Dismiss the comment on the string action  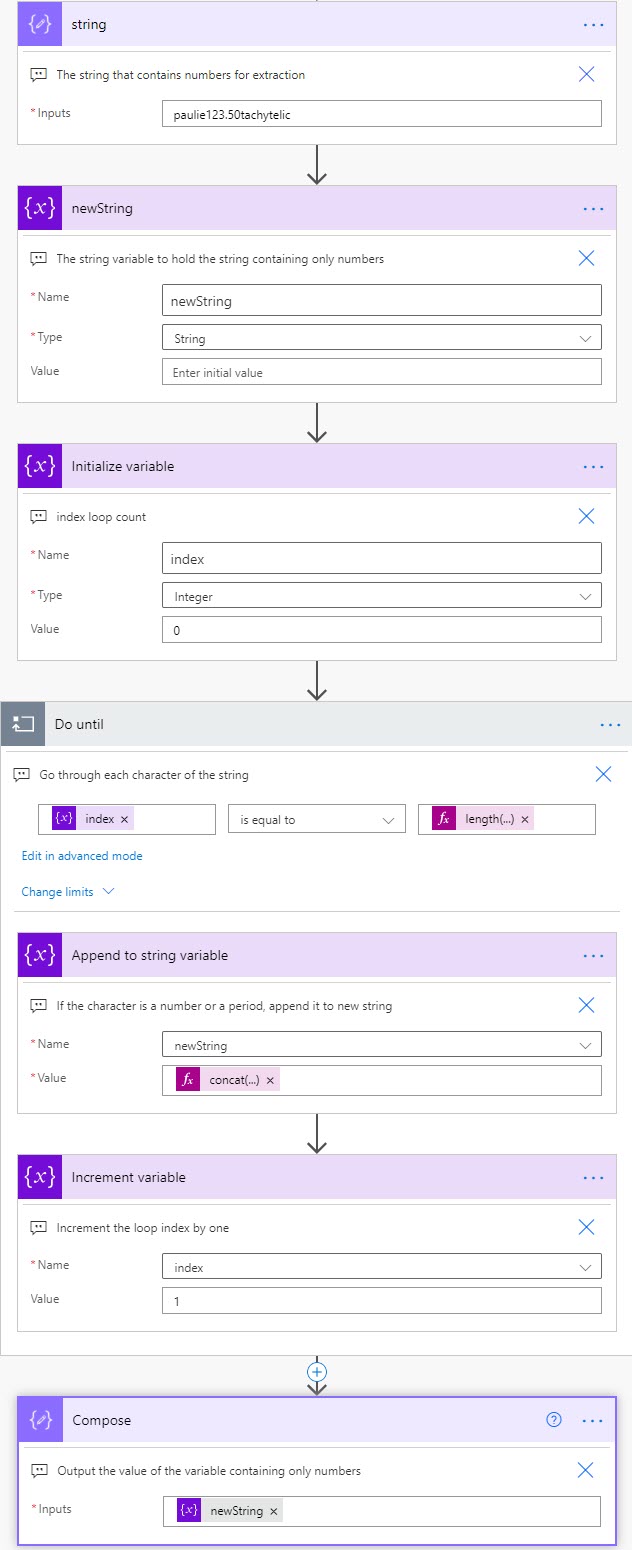point(587,73)
